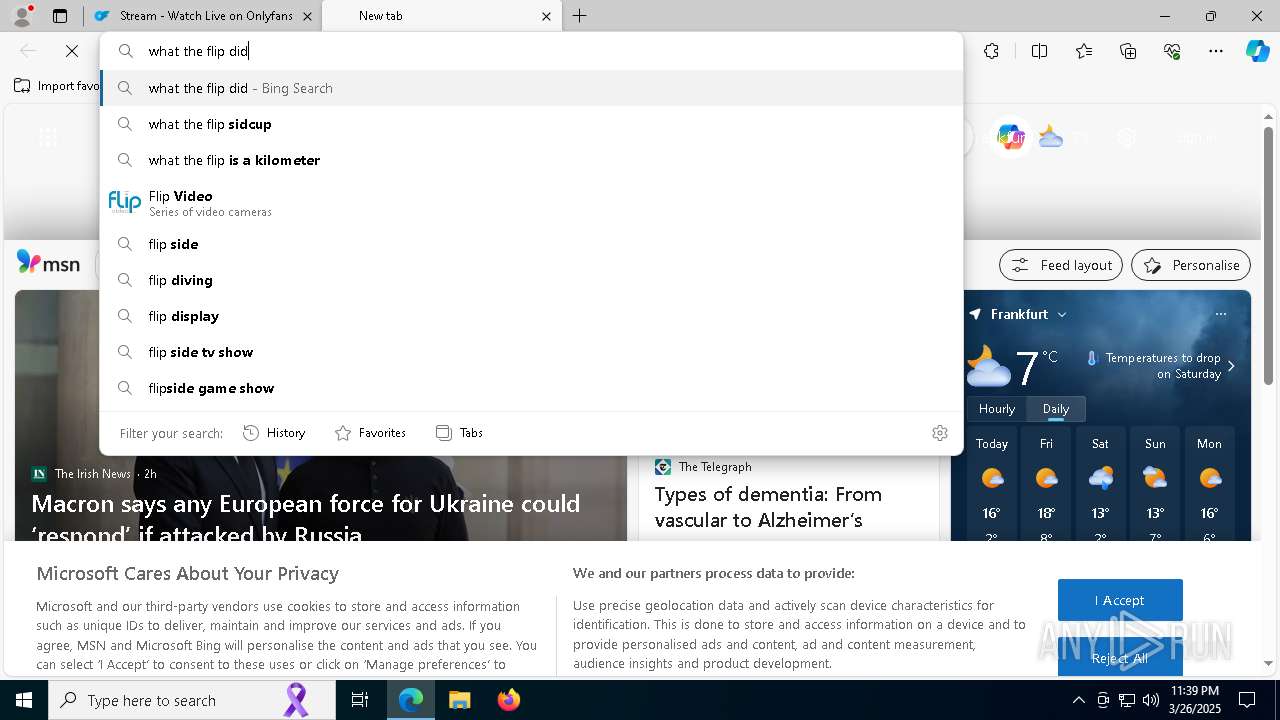1280x720 pixels.
Task: Open address bar suggestion settings gear
Action: point(940,433)
